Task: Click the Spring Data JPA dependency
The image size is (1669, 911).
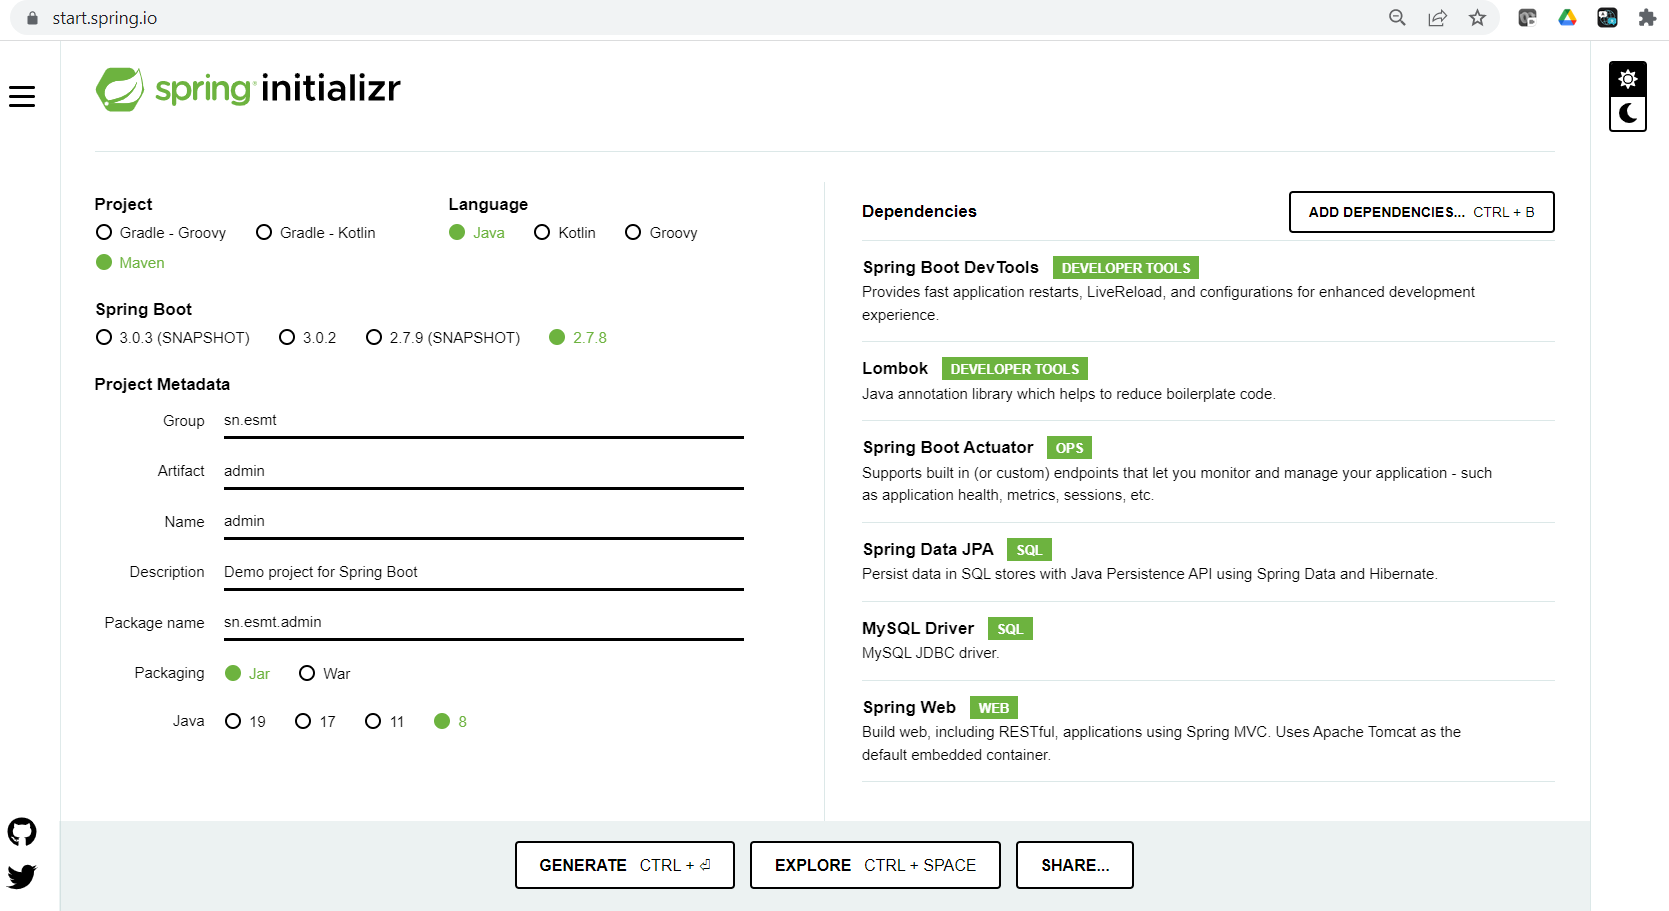Action: pyautogui.click(x=1208, y=561)
